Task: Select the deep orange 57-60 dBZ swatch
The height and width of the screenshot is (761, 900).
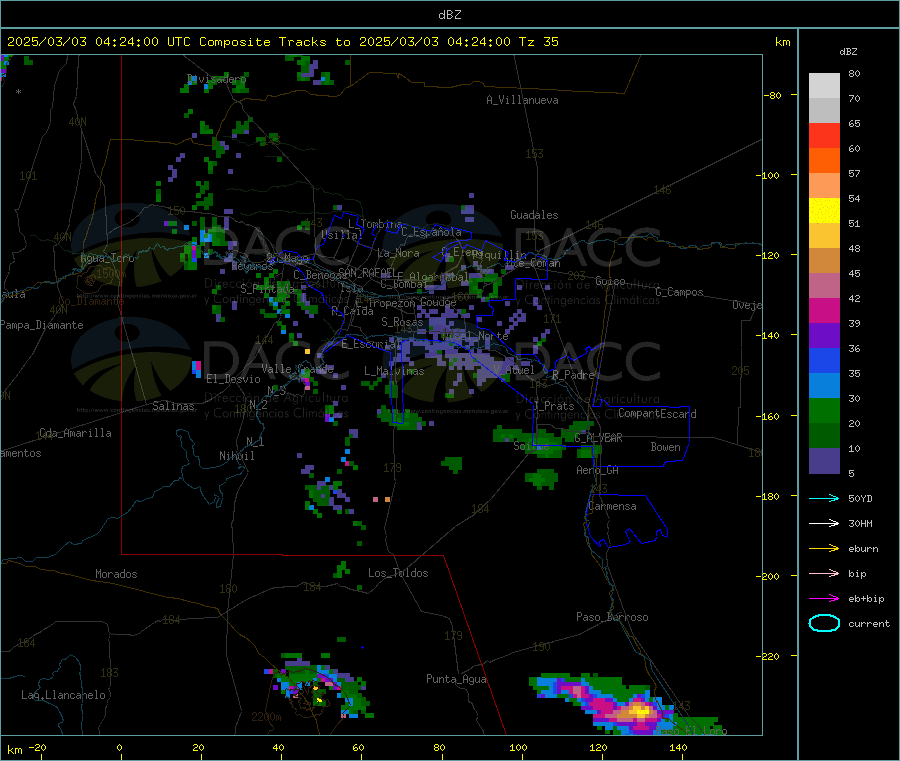Action: click(x=824, y=161)
